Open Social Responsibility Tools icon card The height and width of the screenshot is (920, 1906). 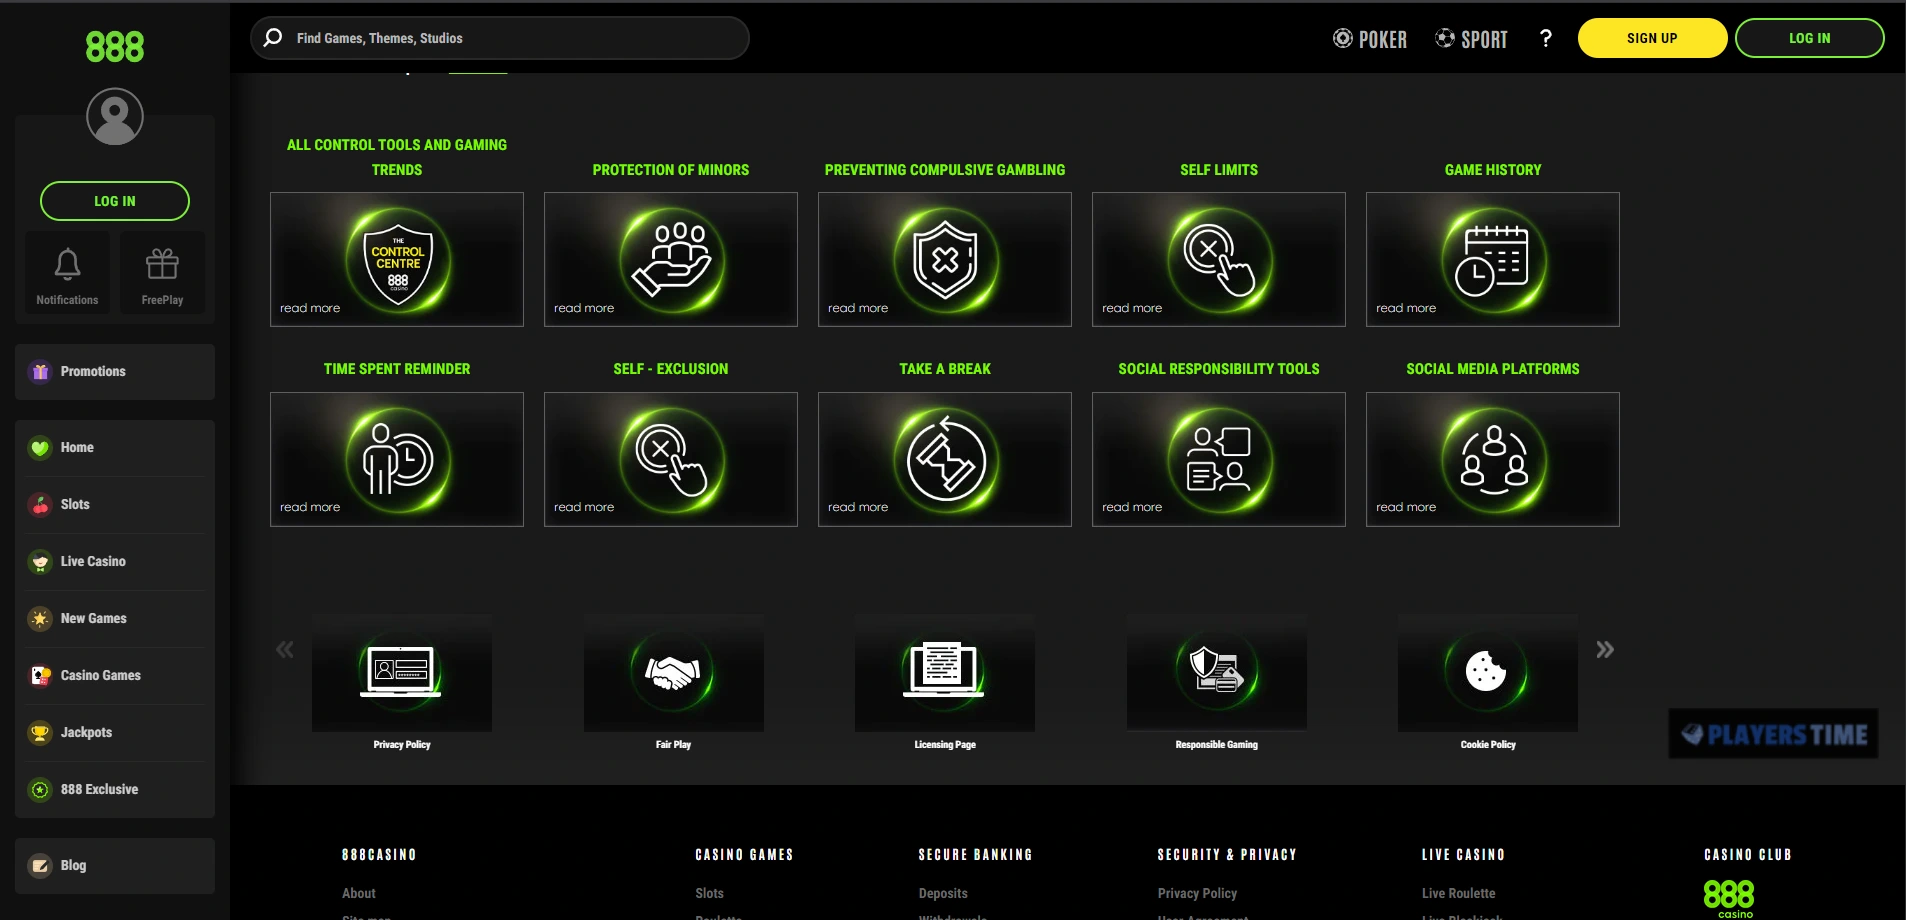click(1219, 459)
